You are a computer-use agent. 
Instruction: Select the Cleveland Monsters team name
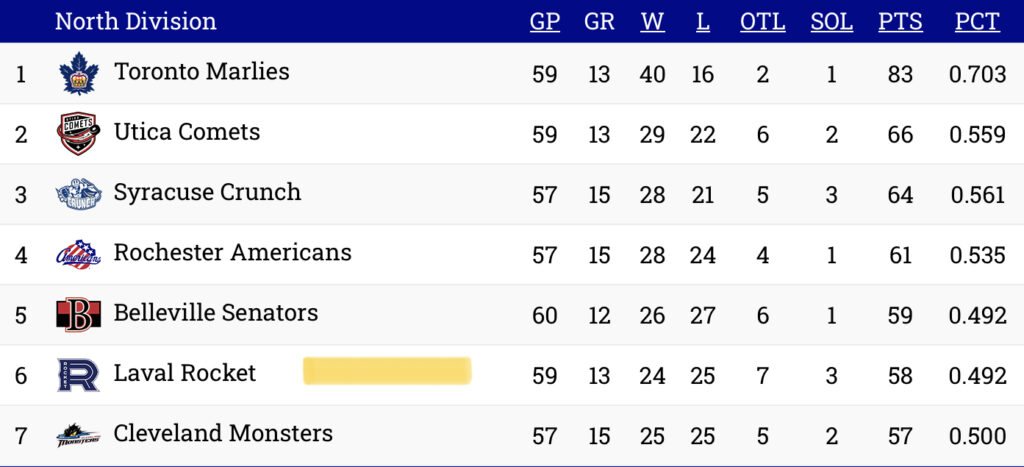coord(223,434)
